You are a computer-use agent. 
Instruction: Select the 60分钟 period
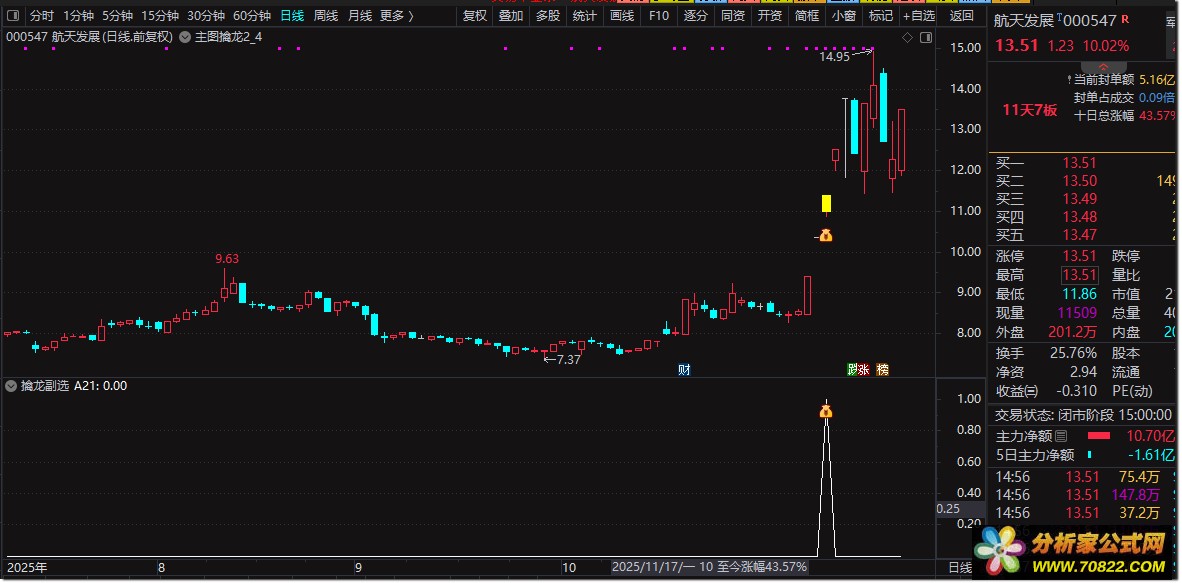coord(252,15)
